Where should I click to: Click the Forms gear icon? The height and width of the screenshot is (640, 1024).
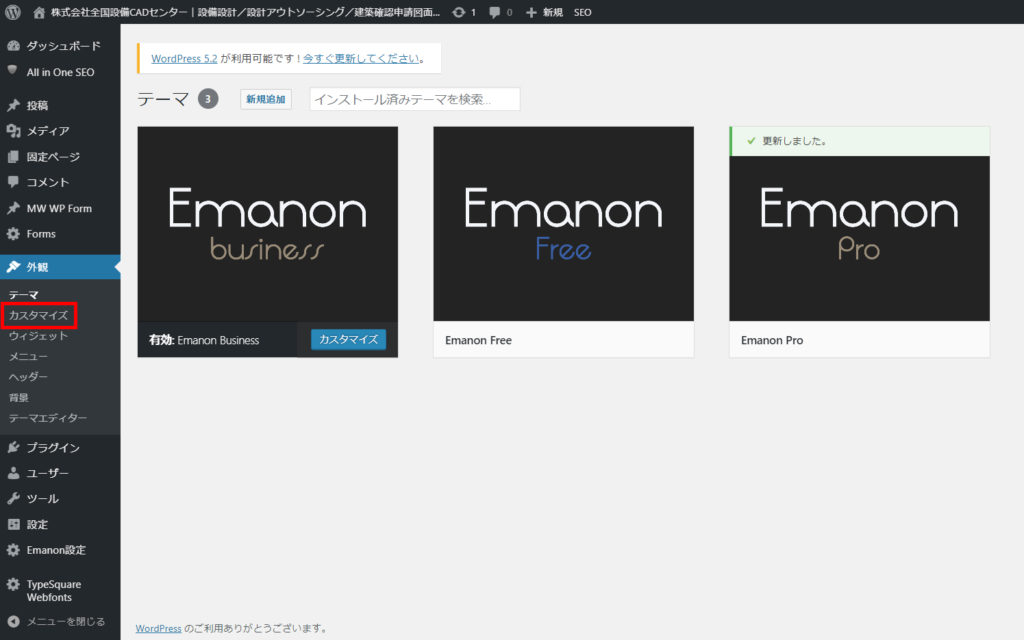pos(13,234)
